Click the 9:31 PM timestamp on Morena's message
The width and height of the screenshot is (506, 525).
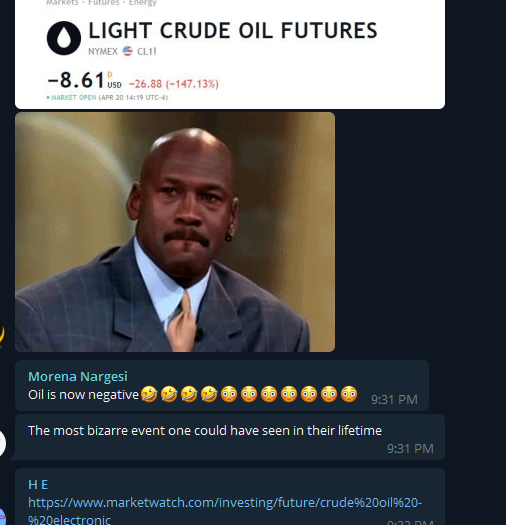coord(394,399)
